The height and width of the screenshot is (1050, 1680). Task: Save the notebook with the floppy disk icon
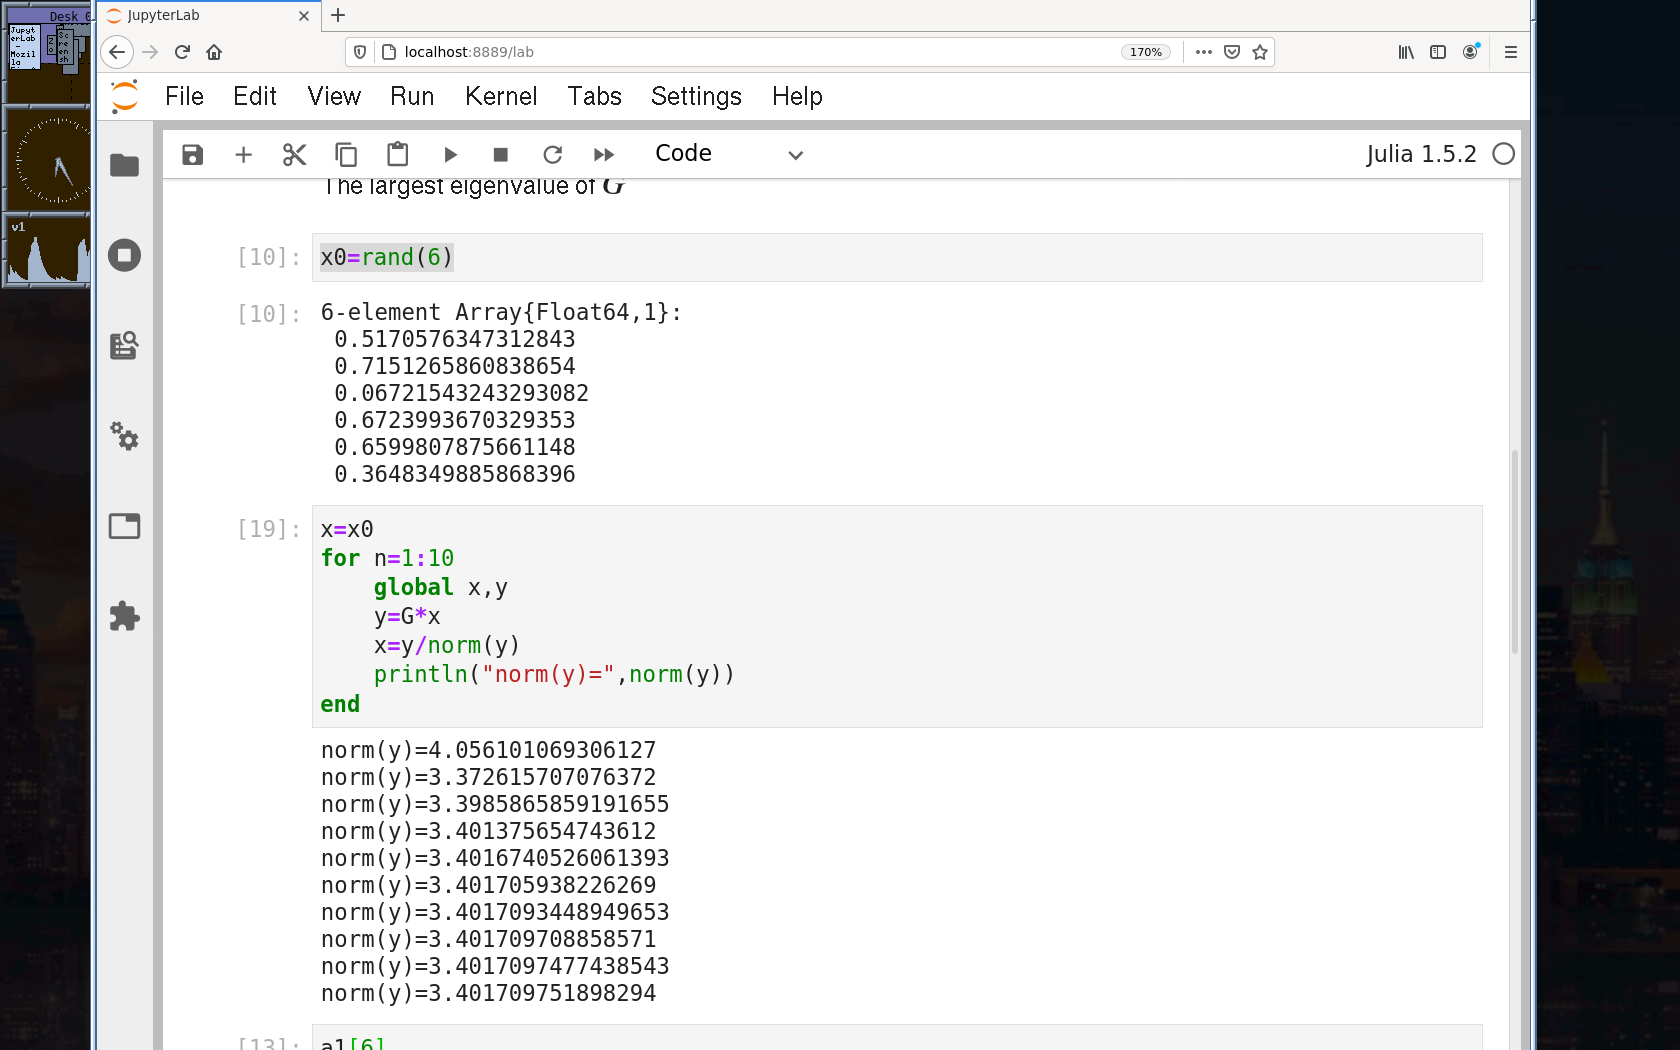coord(193,155)
